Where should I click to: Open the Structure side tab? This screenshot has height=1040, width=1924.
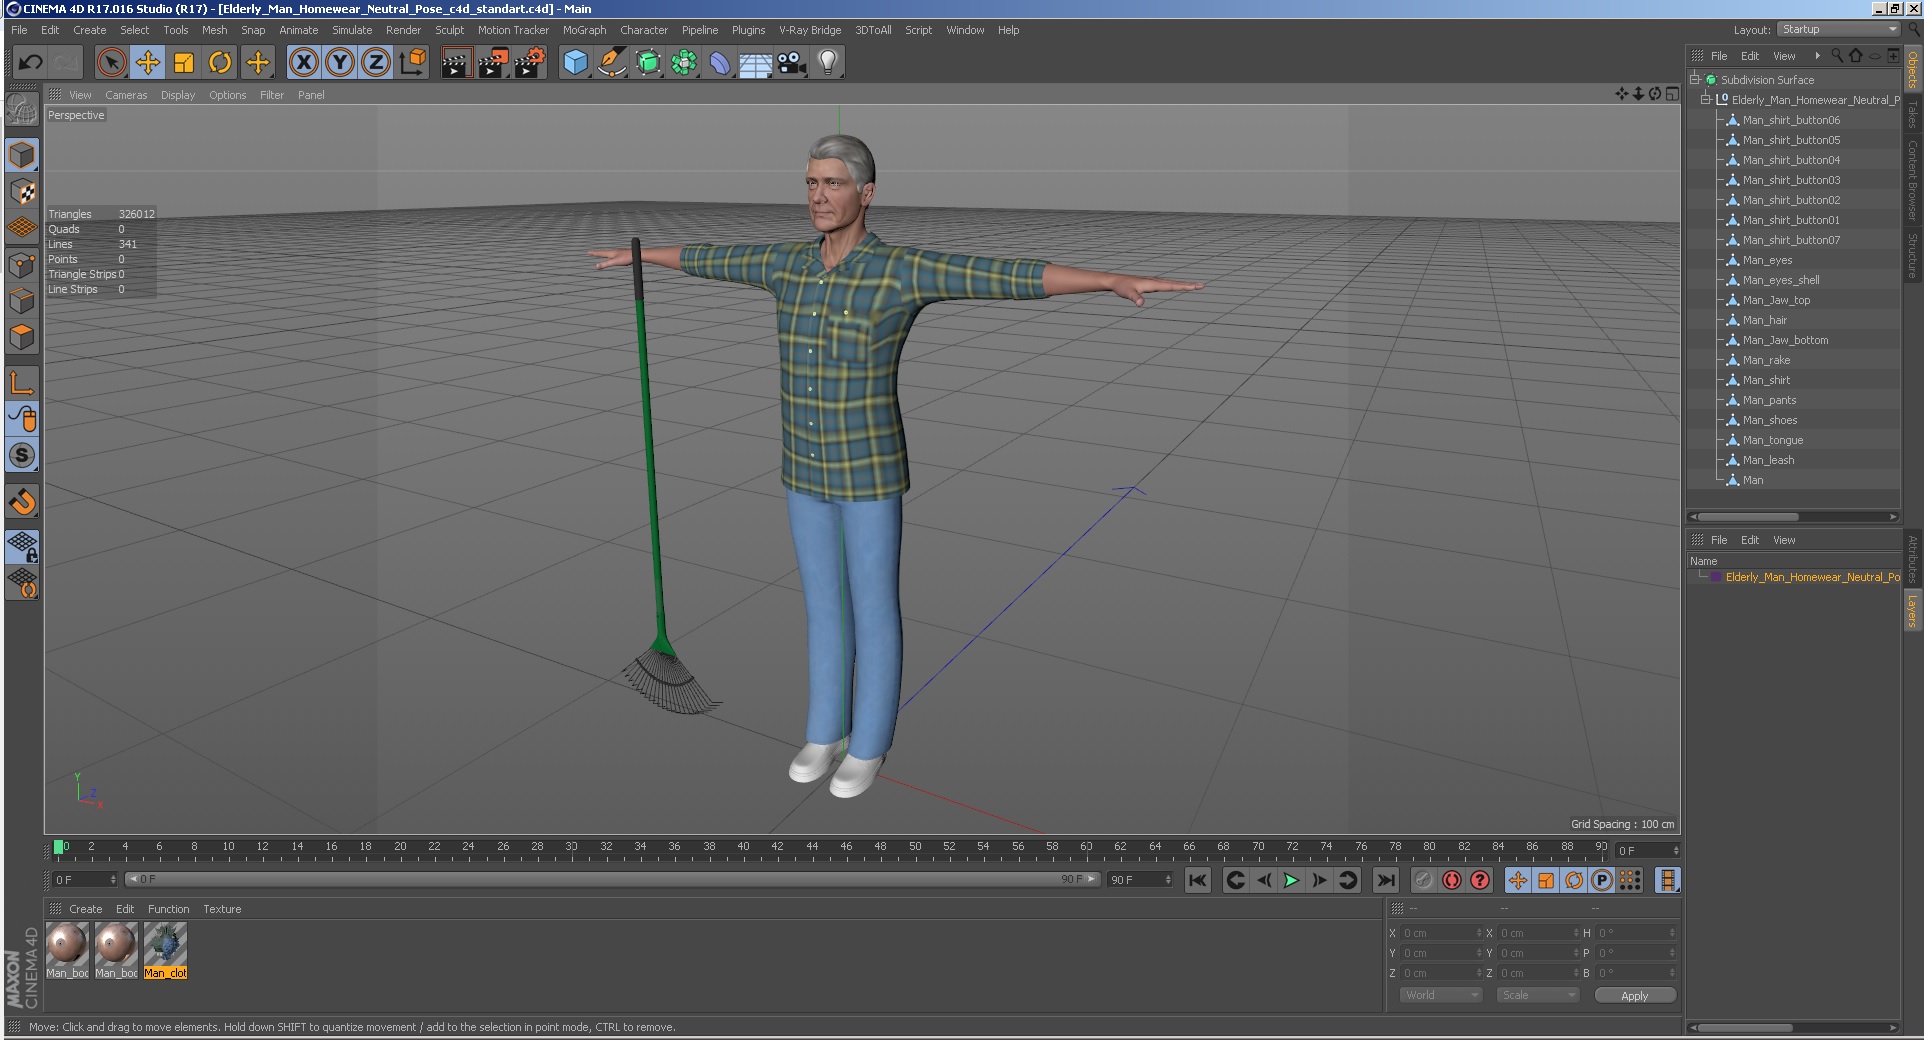1912,256
